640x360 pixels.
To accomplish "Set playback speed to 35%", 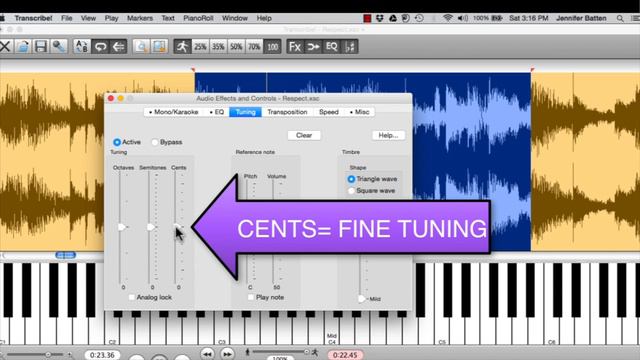I will pyautogui.click(x=218, y=47).
